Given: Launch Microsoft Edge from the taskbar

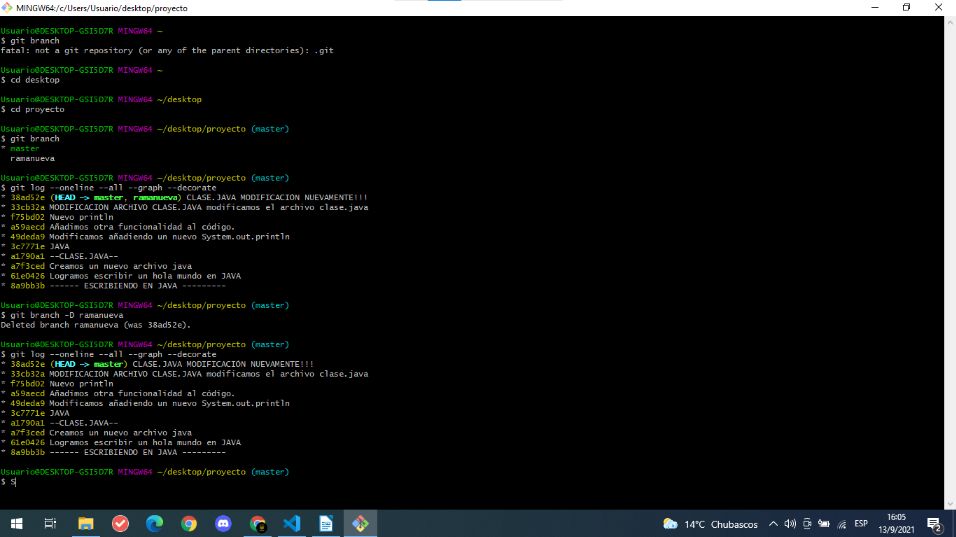Looking at the screenshot, I should (x=154, y=524).
